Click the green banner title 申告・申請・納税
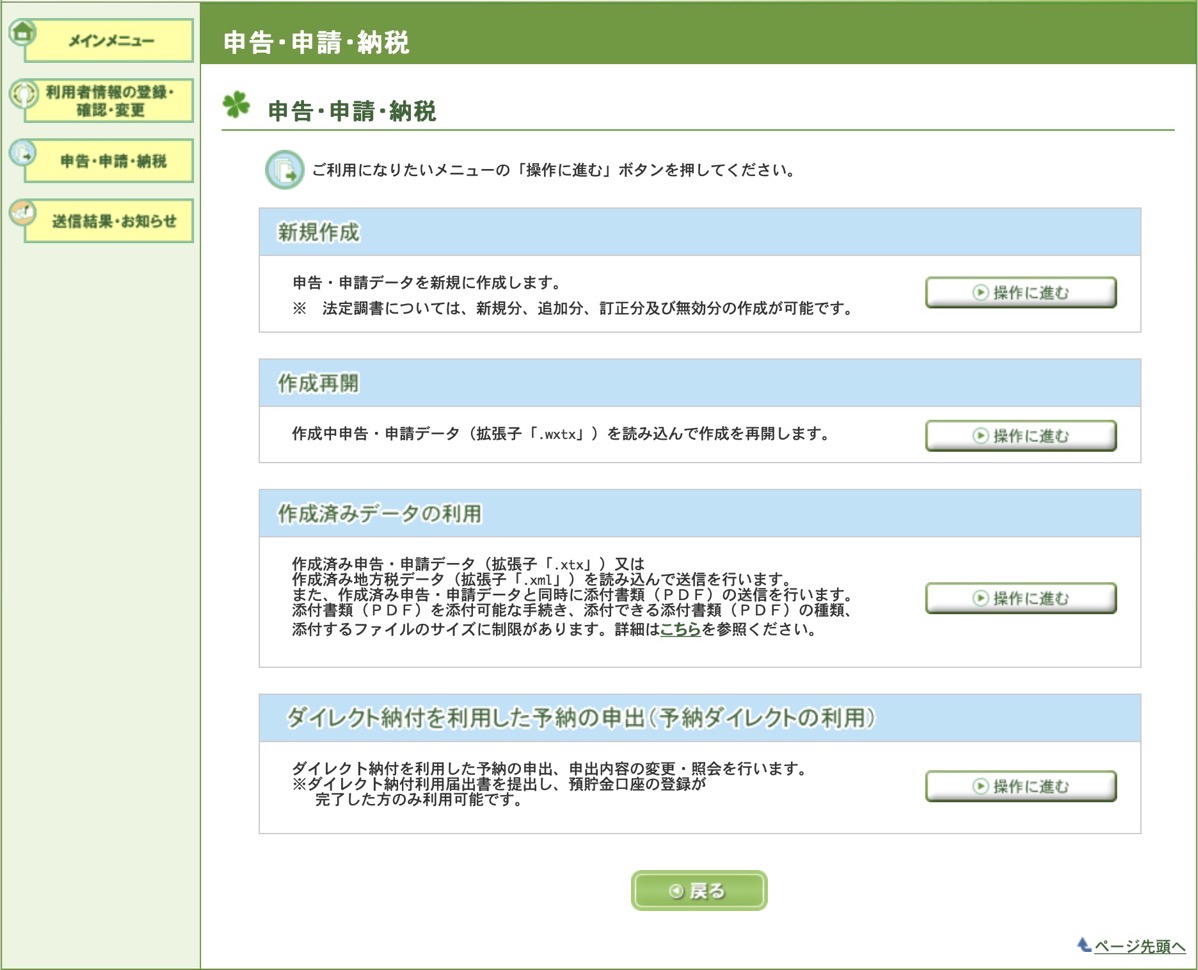The width and height of the screenshot is (1198, 970). pyautogui.click(x=316, y=42)
